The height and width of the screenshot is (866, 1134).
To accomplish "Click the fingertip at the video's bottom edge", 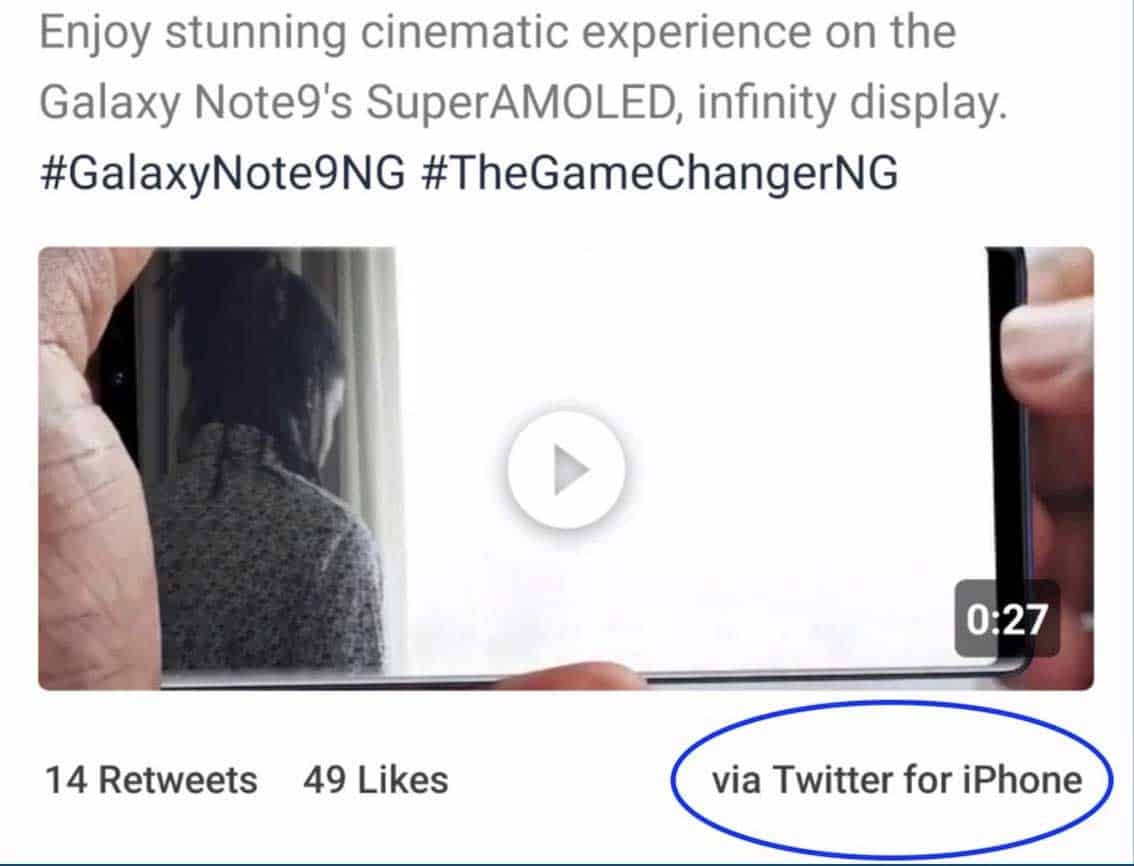I will 570,678.
